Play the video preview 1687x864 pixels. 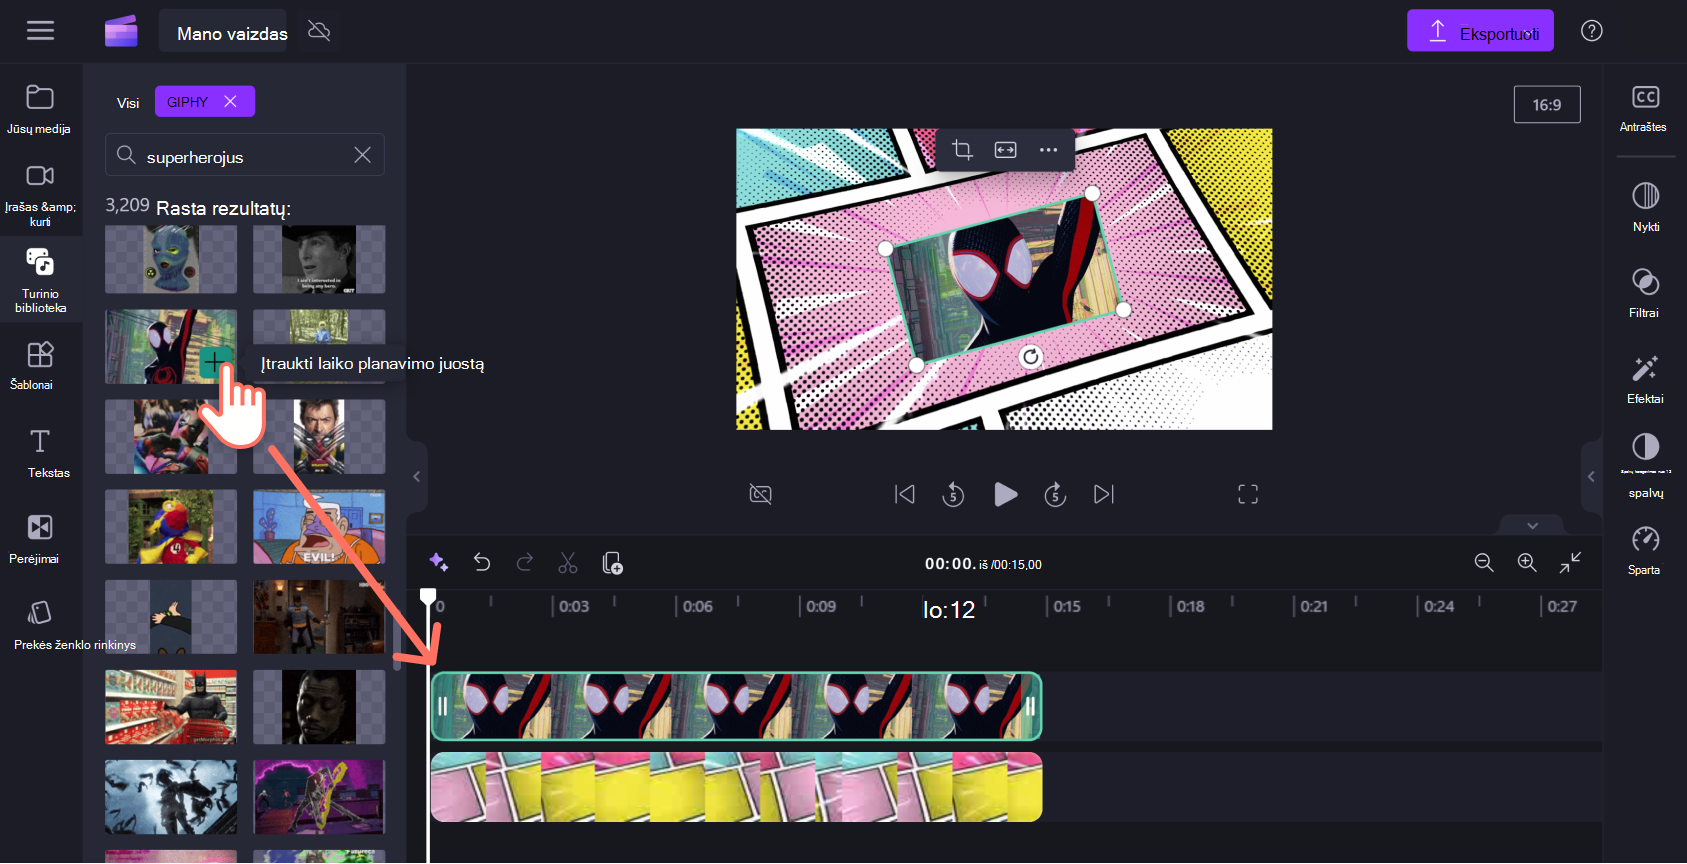(1005, 494)
